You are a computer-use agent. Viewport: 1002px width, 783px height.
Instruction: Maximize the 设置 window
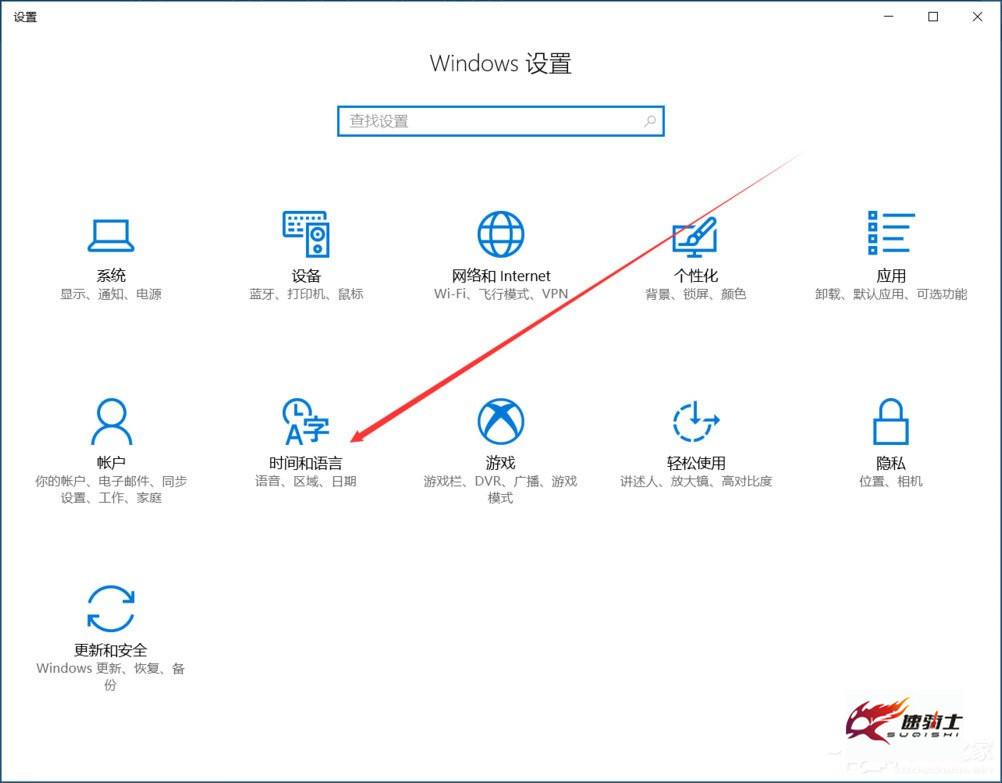coord(933,17)
